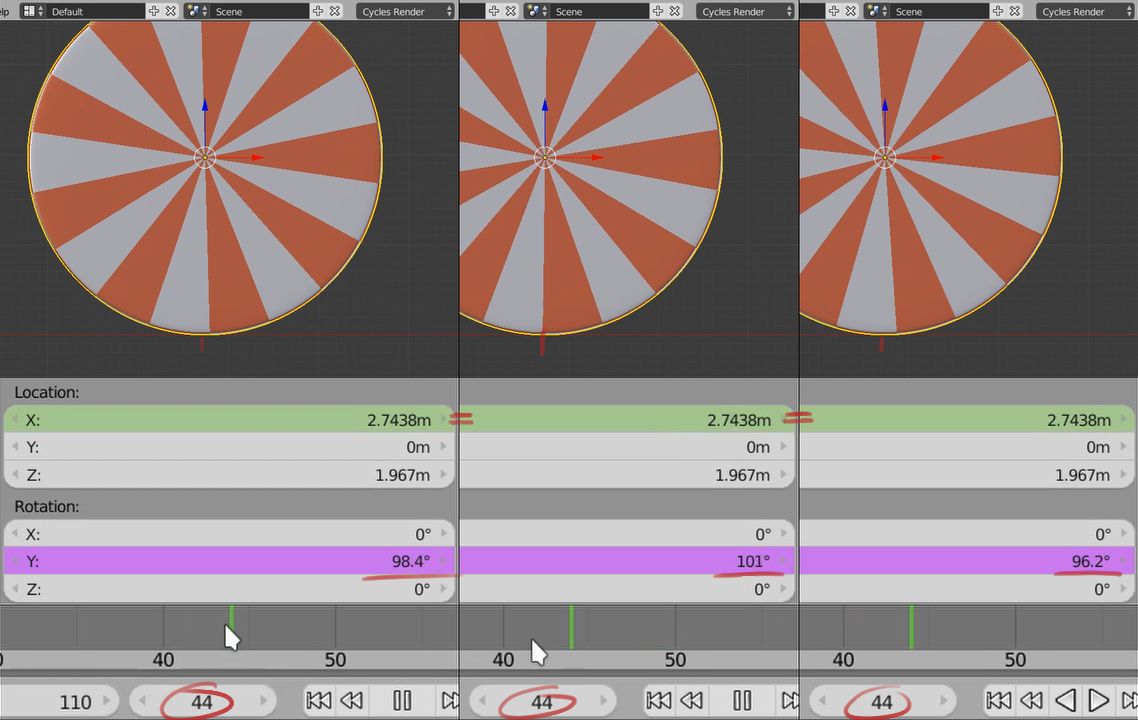Screen dimensions: 1138x720
Task: Select Location X 2.7438m field in middle panel
Action: coord(627,420)
